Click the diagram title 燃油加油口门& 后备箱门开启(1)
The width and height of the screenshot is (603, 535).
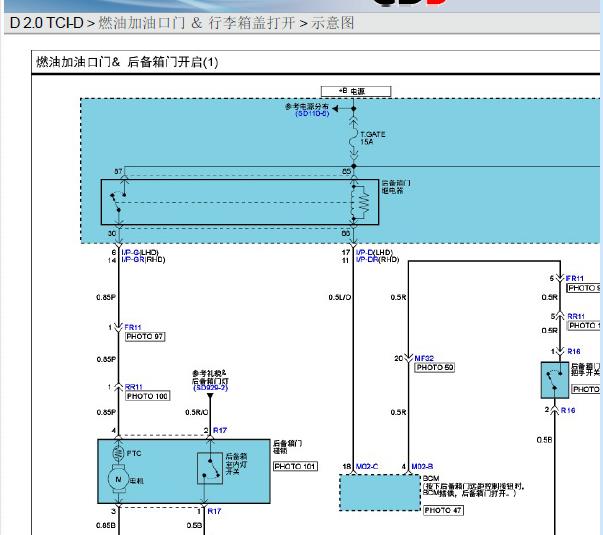coord(127,62)
